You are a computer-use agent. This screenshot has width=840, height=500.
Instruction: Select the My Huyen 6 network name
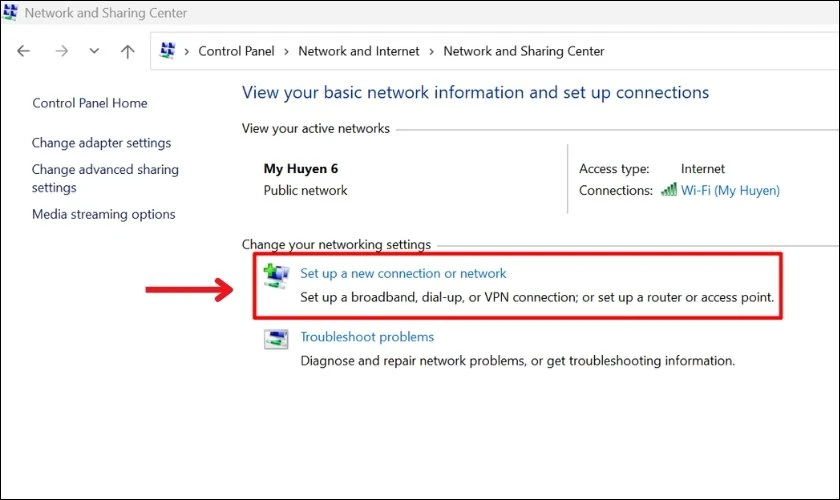point(301,168)
